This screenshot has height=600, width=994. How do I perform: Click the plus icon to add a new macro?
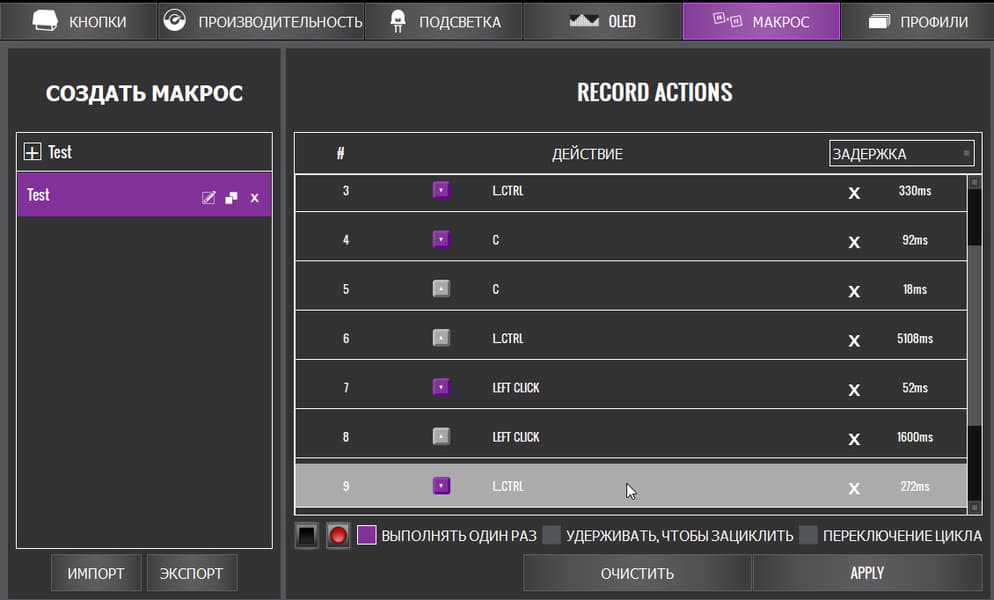pos(32,152)
